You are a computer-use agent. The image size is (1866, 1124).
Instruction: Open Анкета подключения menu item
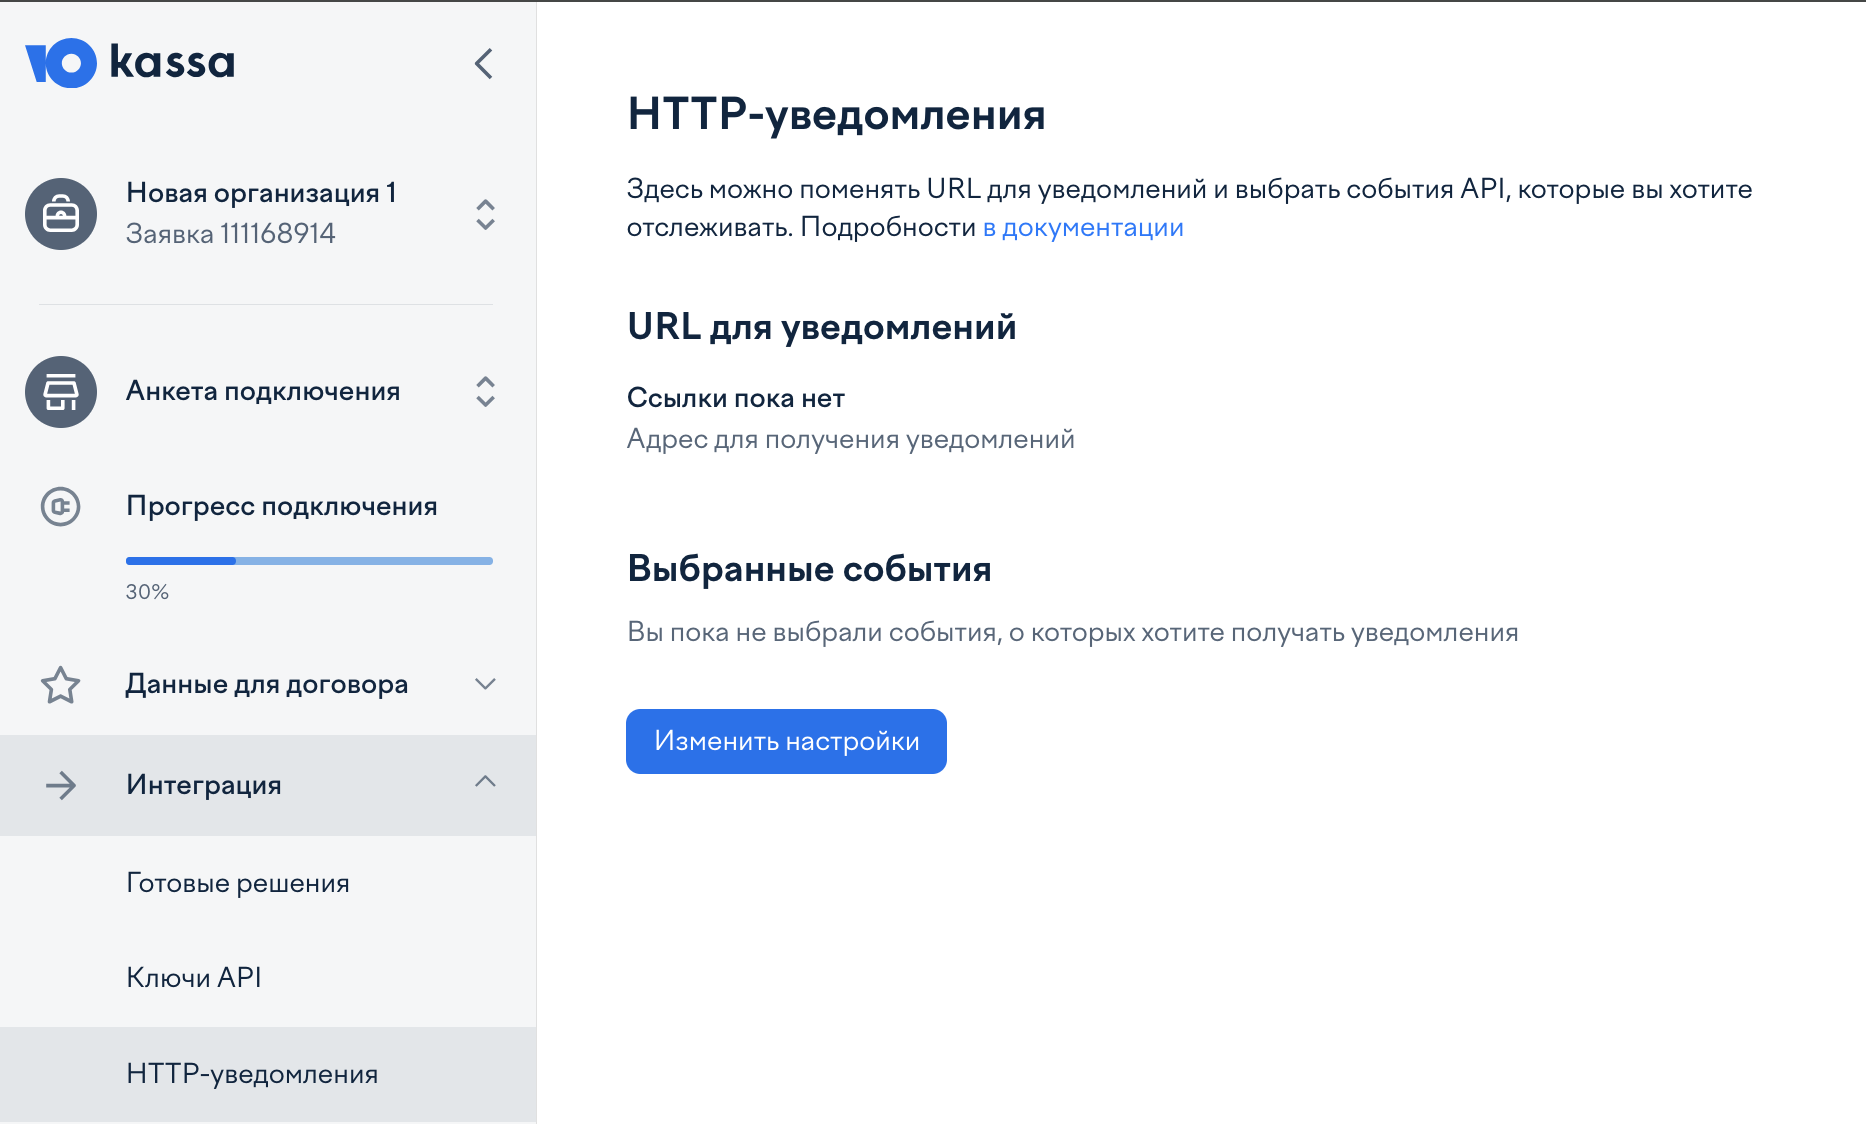point(263,391)
